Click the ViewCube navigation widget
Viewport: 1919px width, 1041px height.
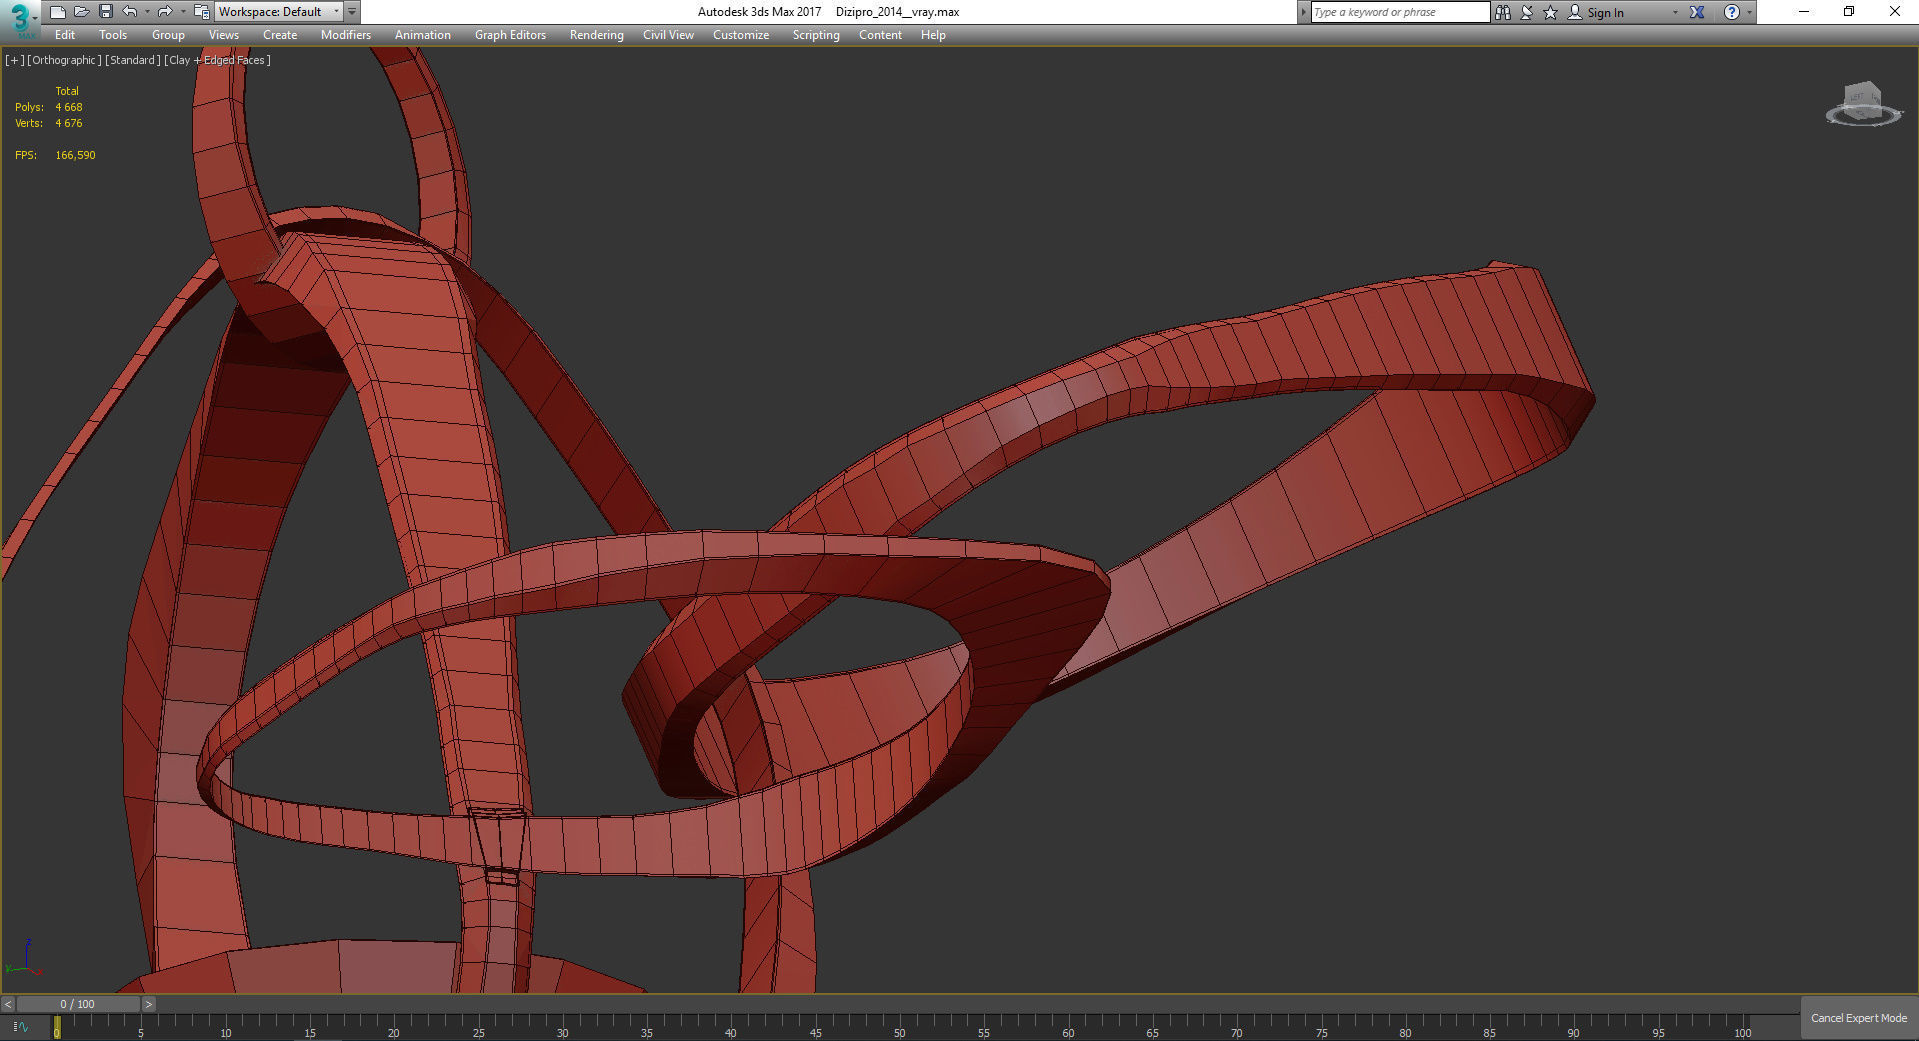click(x=1863, y=105)
